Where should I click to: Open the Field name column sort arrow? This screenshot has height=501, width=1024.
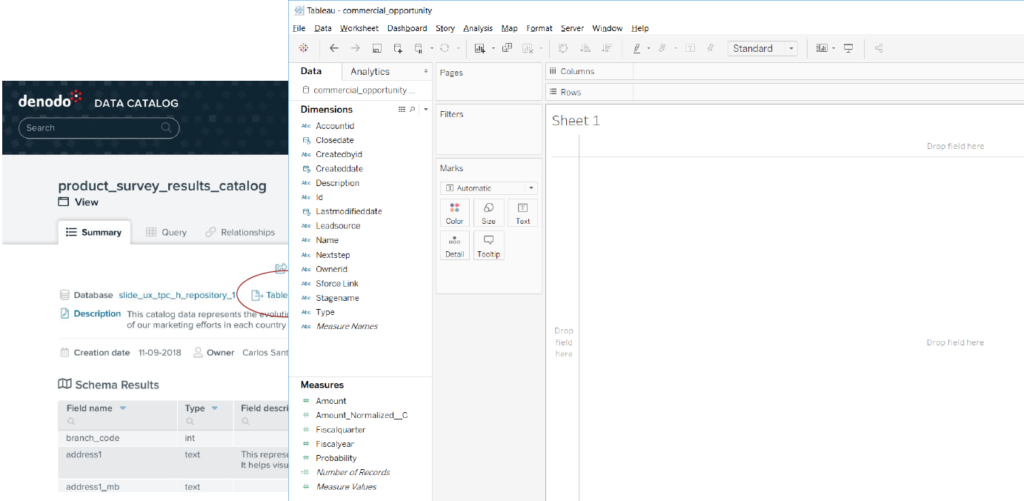tap(123, 408)
